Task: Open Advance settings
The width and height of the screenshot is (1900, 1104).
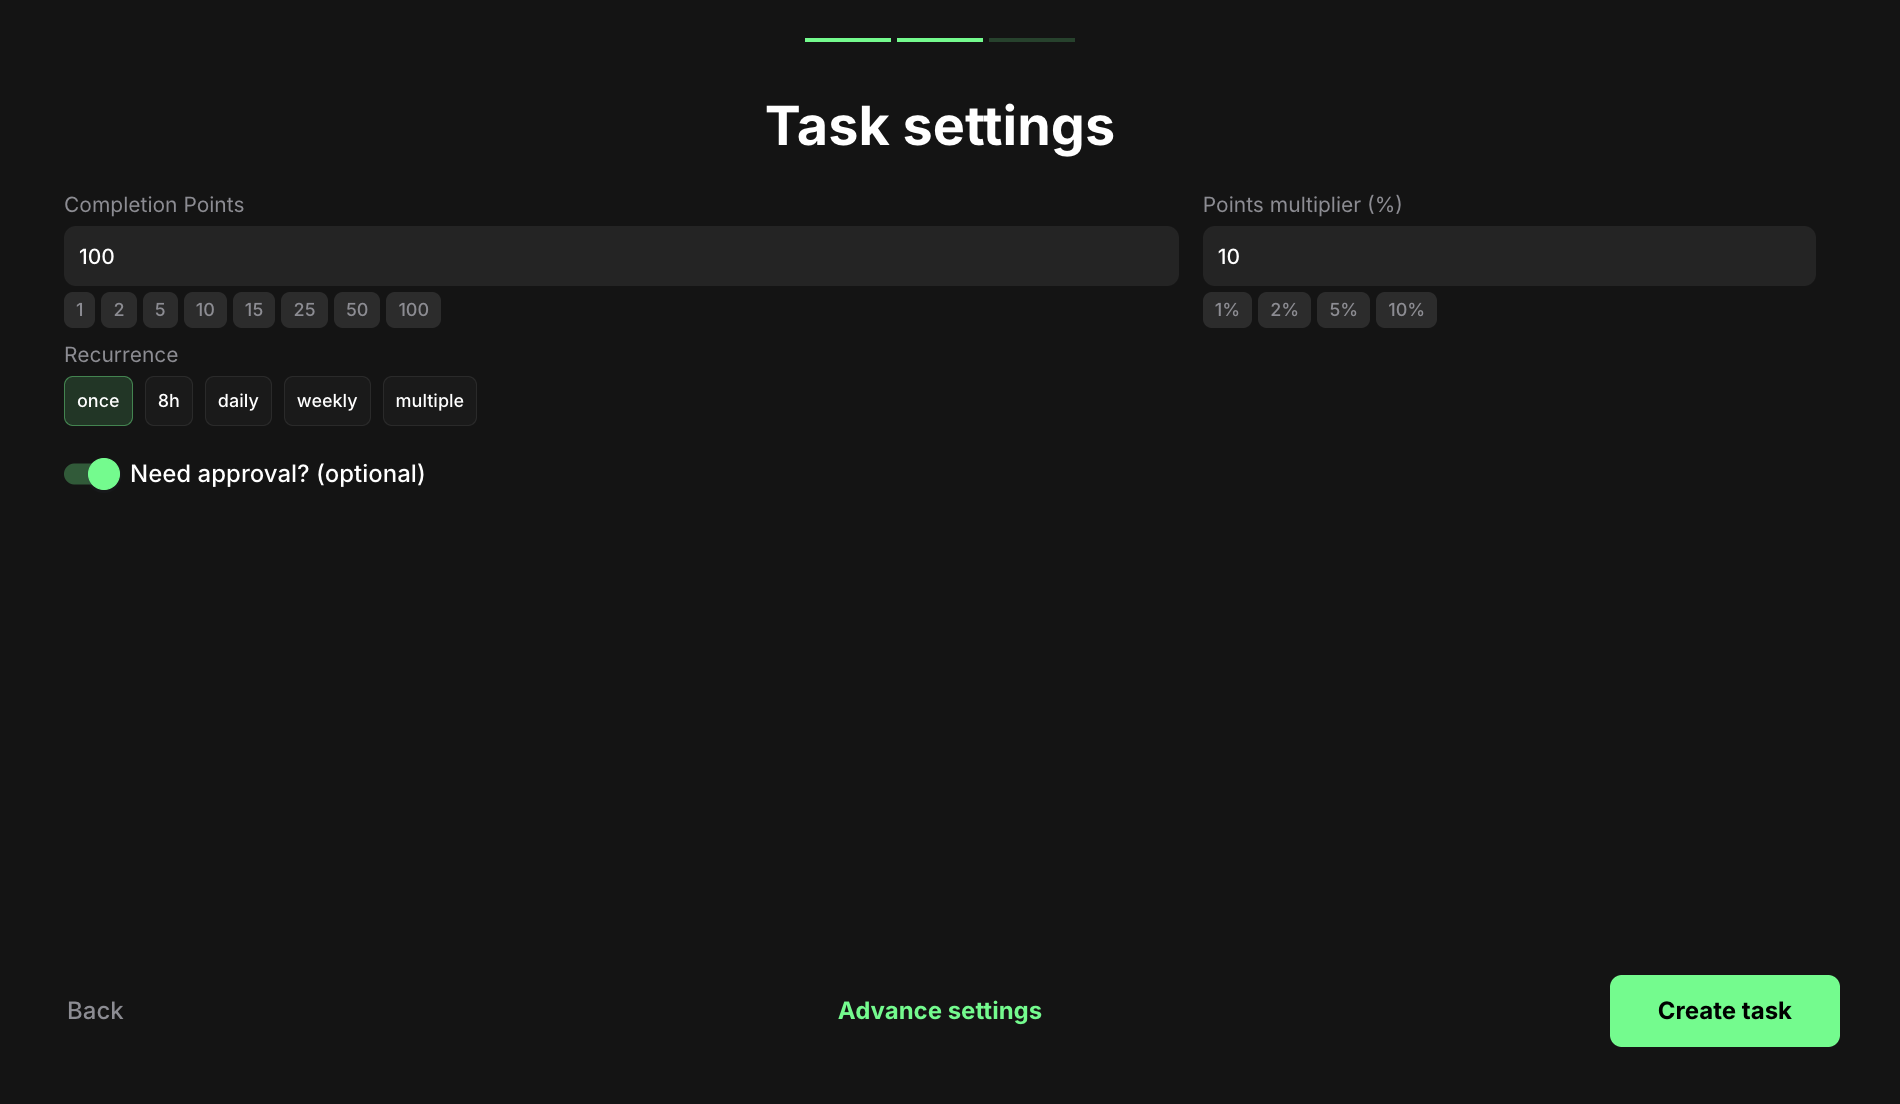Action: (x=940, y=1011)
